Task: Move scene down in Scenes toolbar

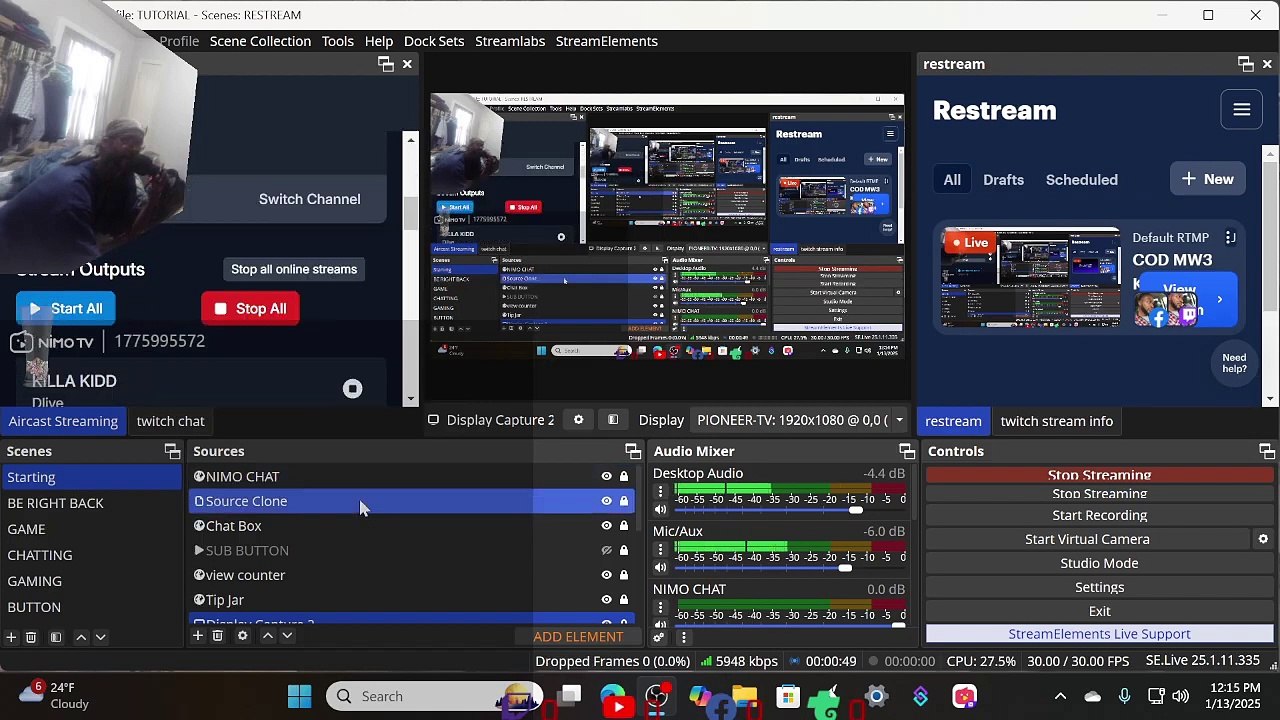Action: [100, 637]
